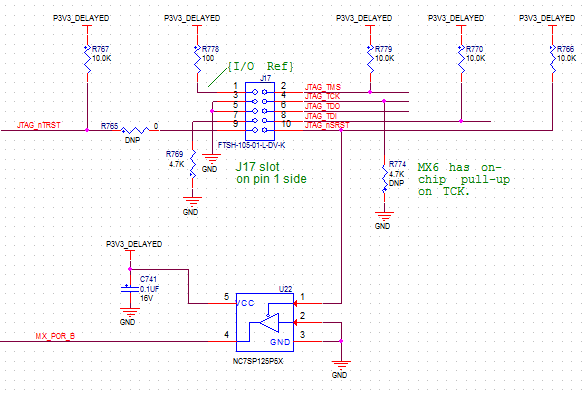Select resistor R778 100 ohm symbol
This screenshot has height=399, width=587.
pyautogui.click(x=197, y=59)
